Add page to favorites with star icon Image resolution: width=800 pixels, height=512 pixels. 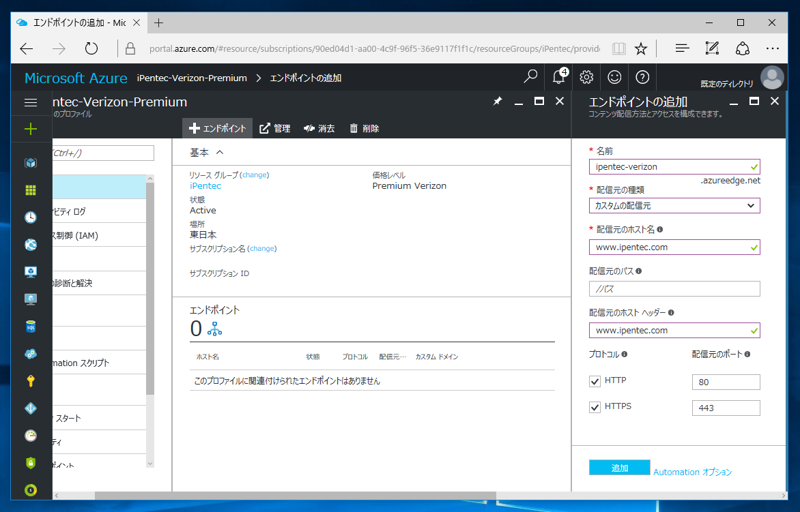point(641,48)
